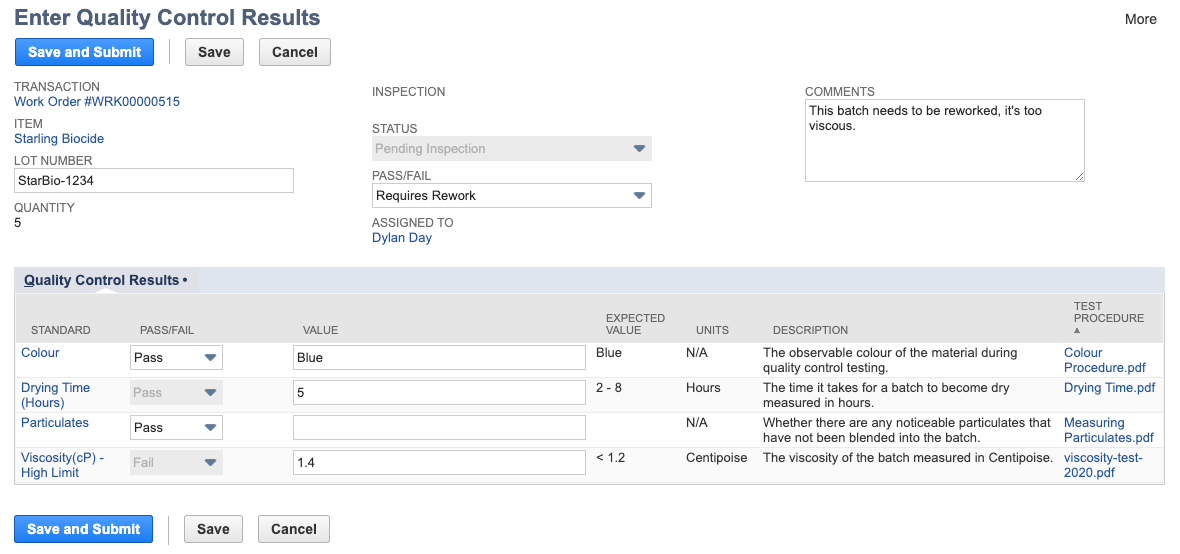This screenshot has height=554, width=1180.
Task: Expand the Particulates row Pass/Fail dropdown
Action: point(176,428)
